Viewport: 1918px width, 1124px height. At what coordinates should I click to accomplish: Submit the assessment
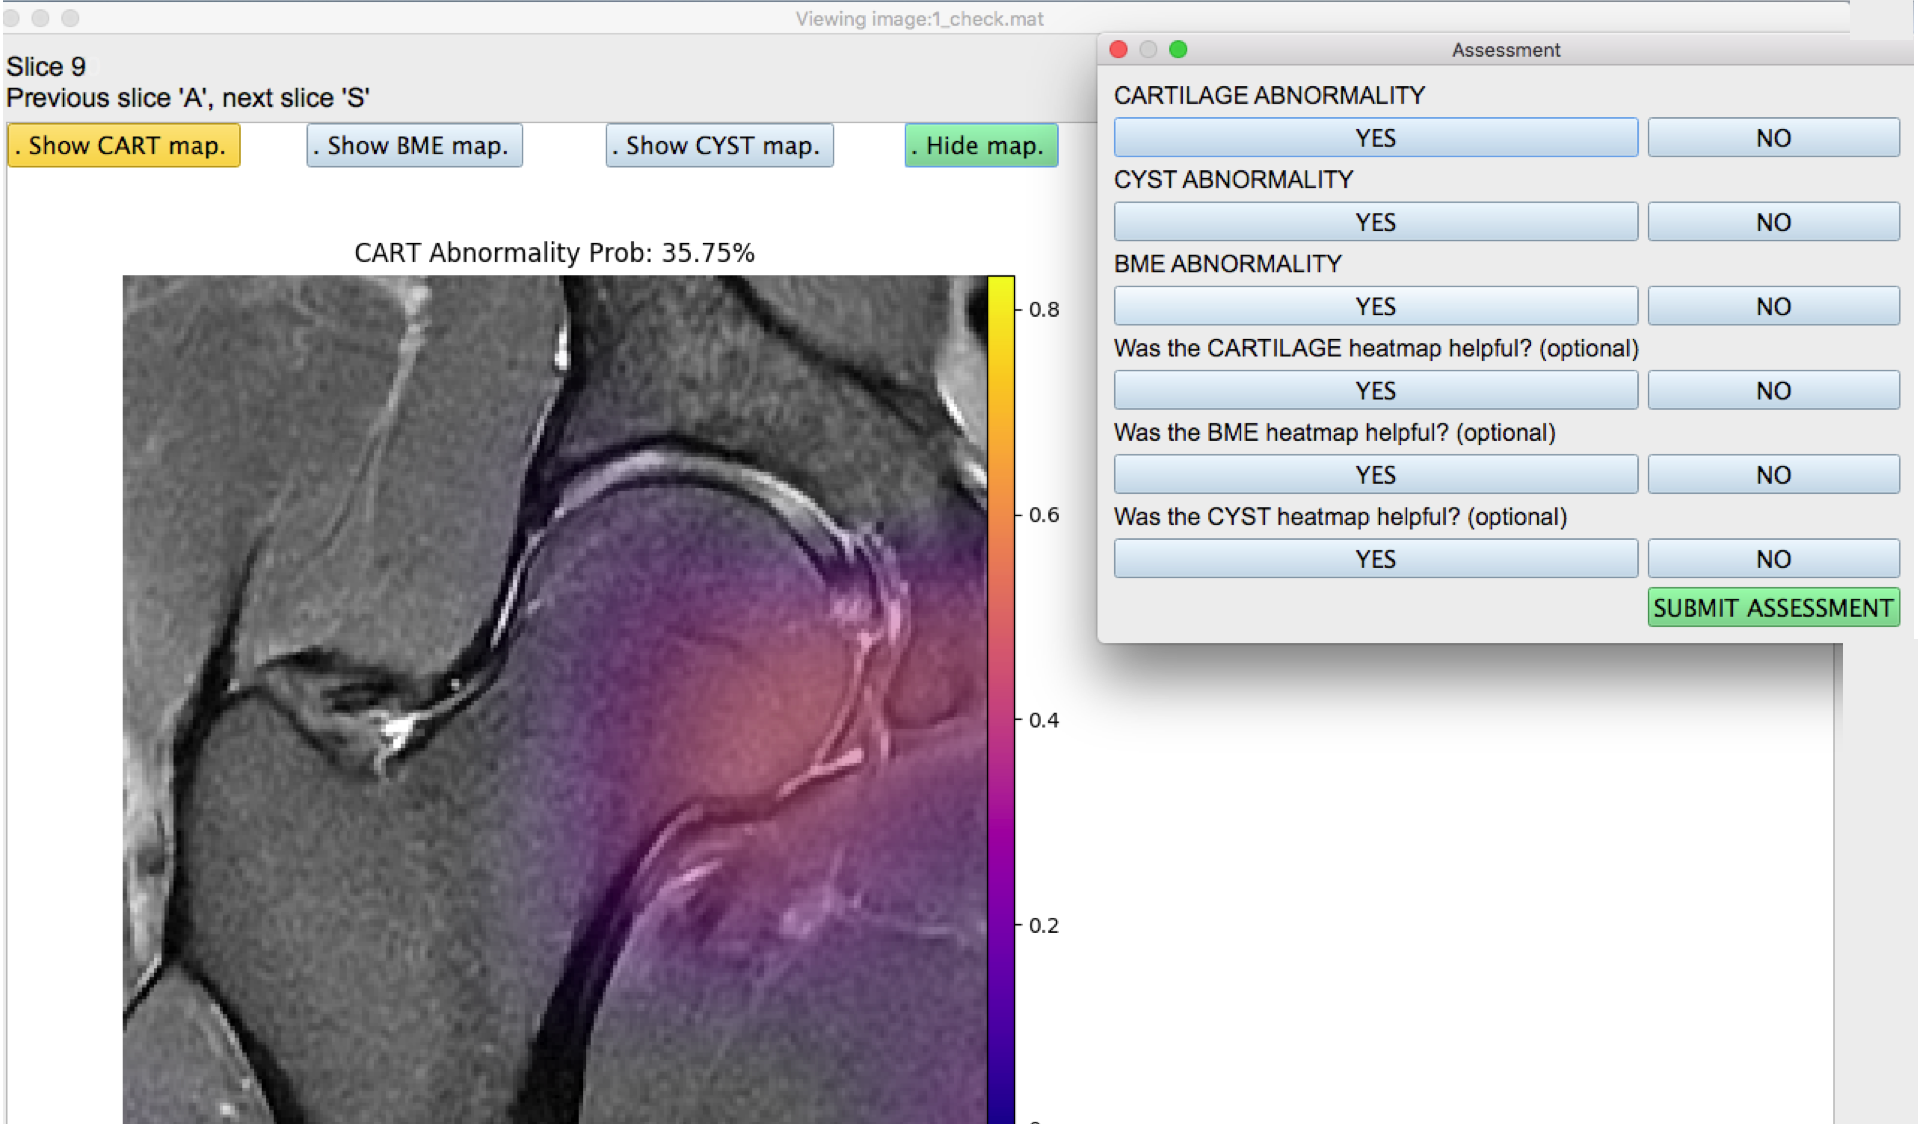coord(1773,608)
